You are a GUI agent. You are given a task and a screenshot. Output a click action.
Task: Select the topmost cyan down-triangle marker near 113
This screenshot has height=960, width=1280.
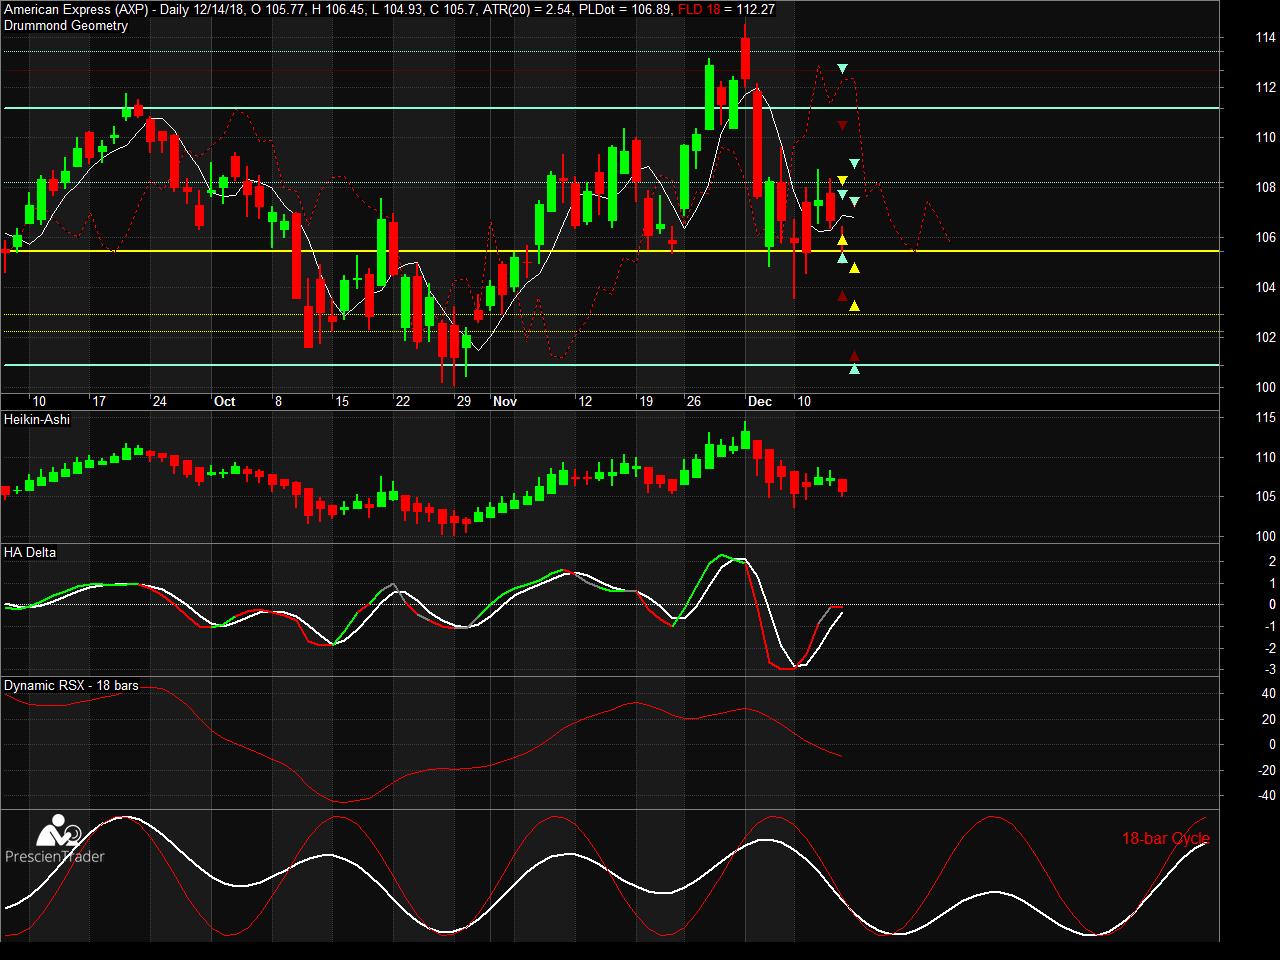point(842,69)
